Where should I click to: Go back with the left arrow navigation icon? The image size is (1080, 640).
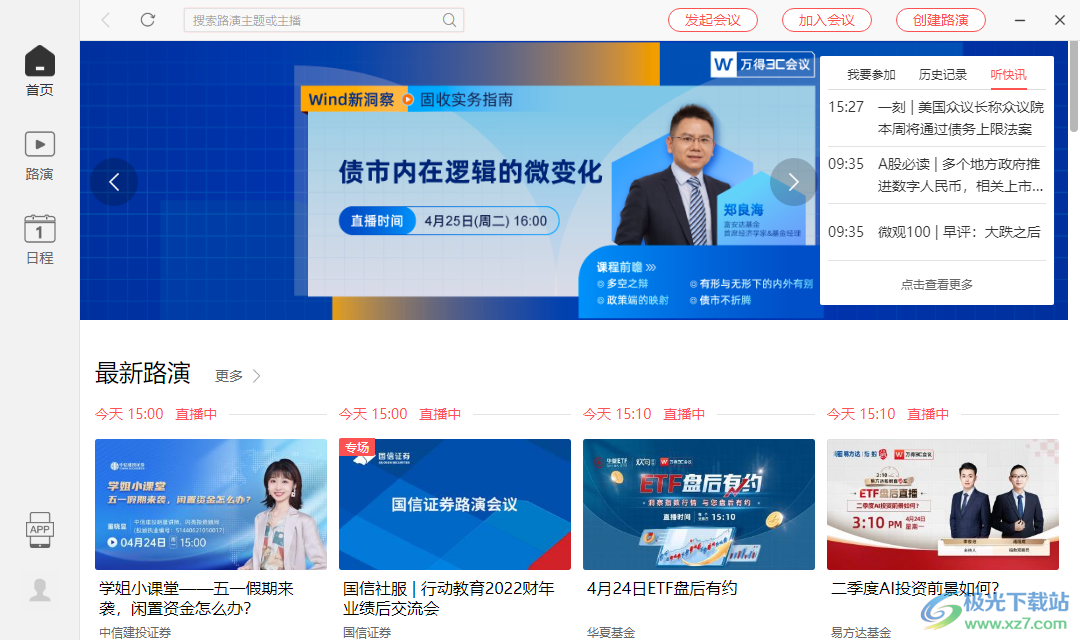[106, 20]
